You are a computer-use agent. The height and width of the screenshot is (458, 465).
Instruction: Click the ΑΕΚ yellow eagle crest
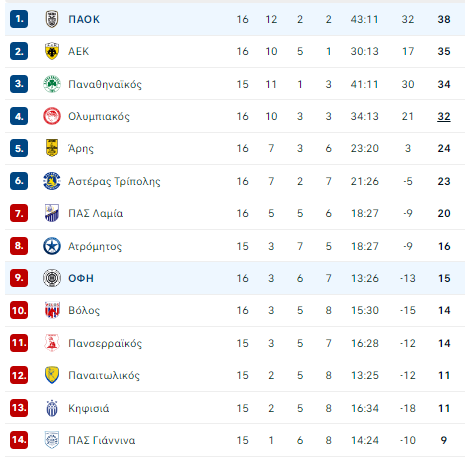[x=52, y=51]
